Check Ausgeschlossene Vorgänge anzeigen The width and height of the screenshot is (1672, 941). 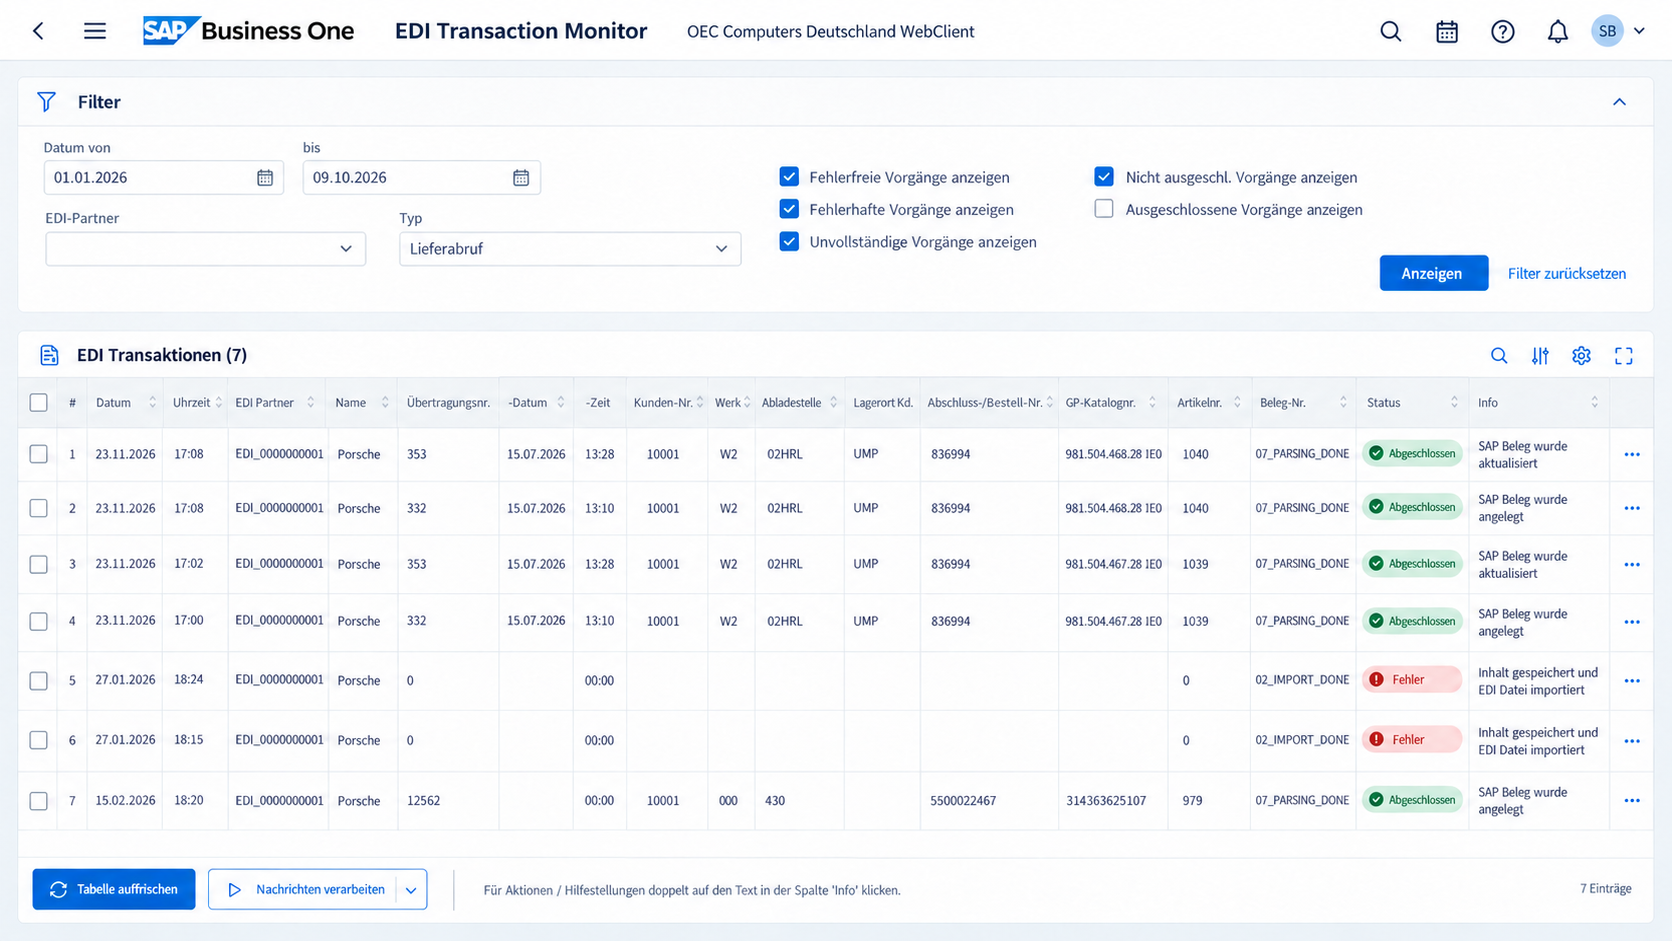(1104, 209)
